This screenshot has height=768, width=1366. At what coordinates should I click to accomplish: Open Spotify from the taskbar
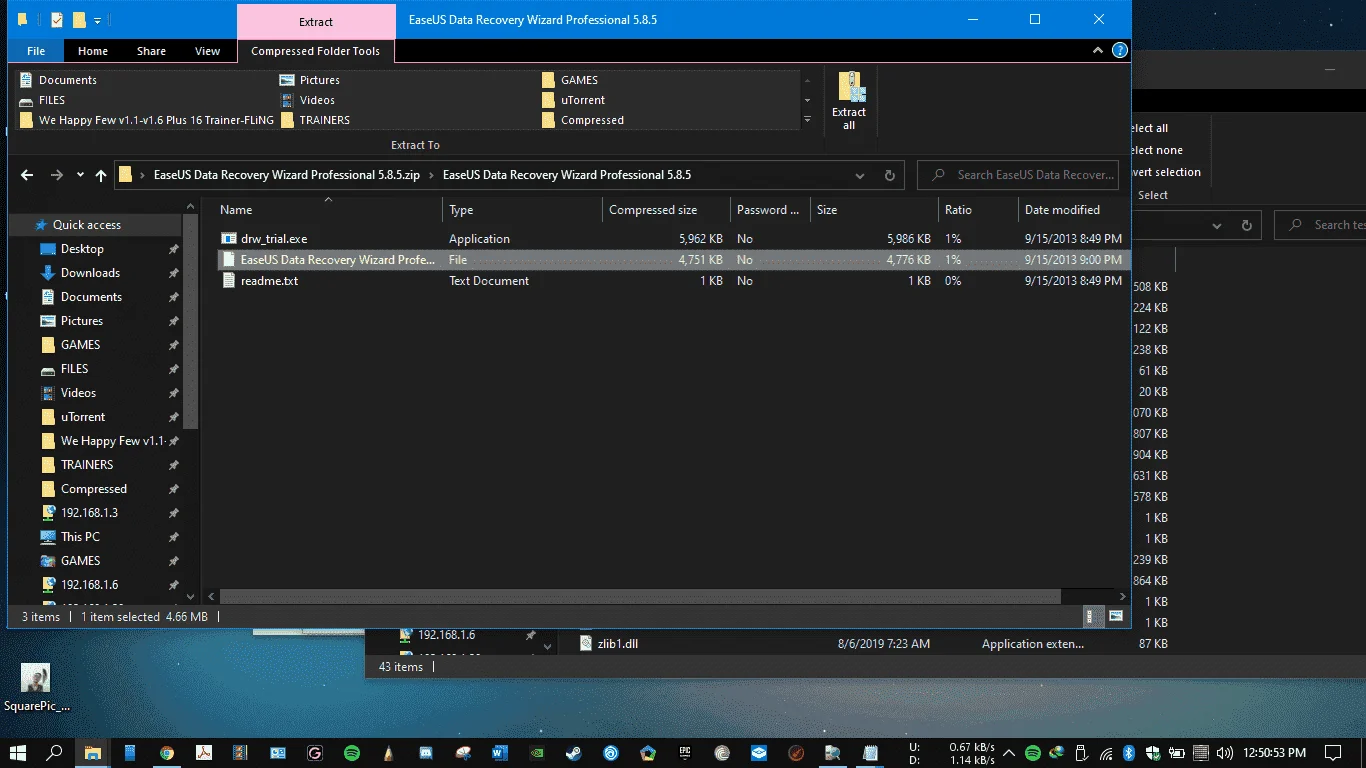[351, 752]
